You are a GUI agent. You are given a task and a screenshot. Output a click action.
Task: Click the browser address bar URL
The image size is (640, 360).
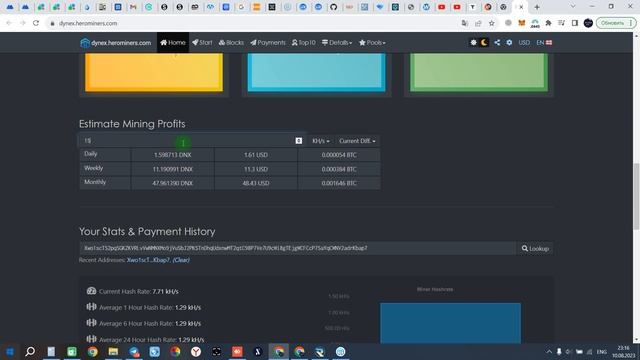click(x=88, y=23)
